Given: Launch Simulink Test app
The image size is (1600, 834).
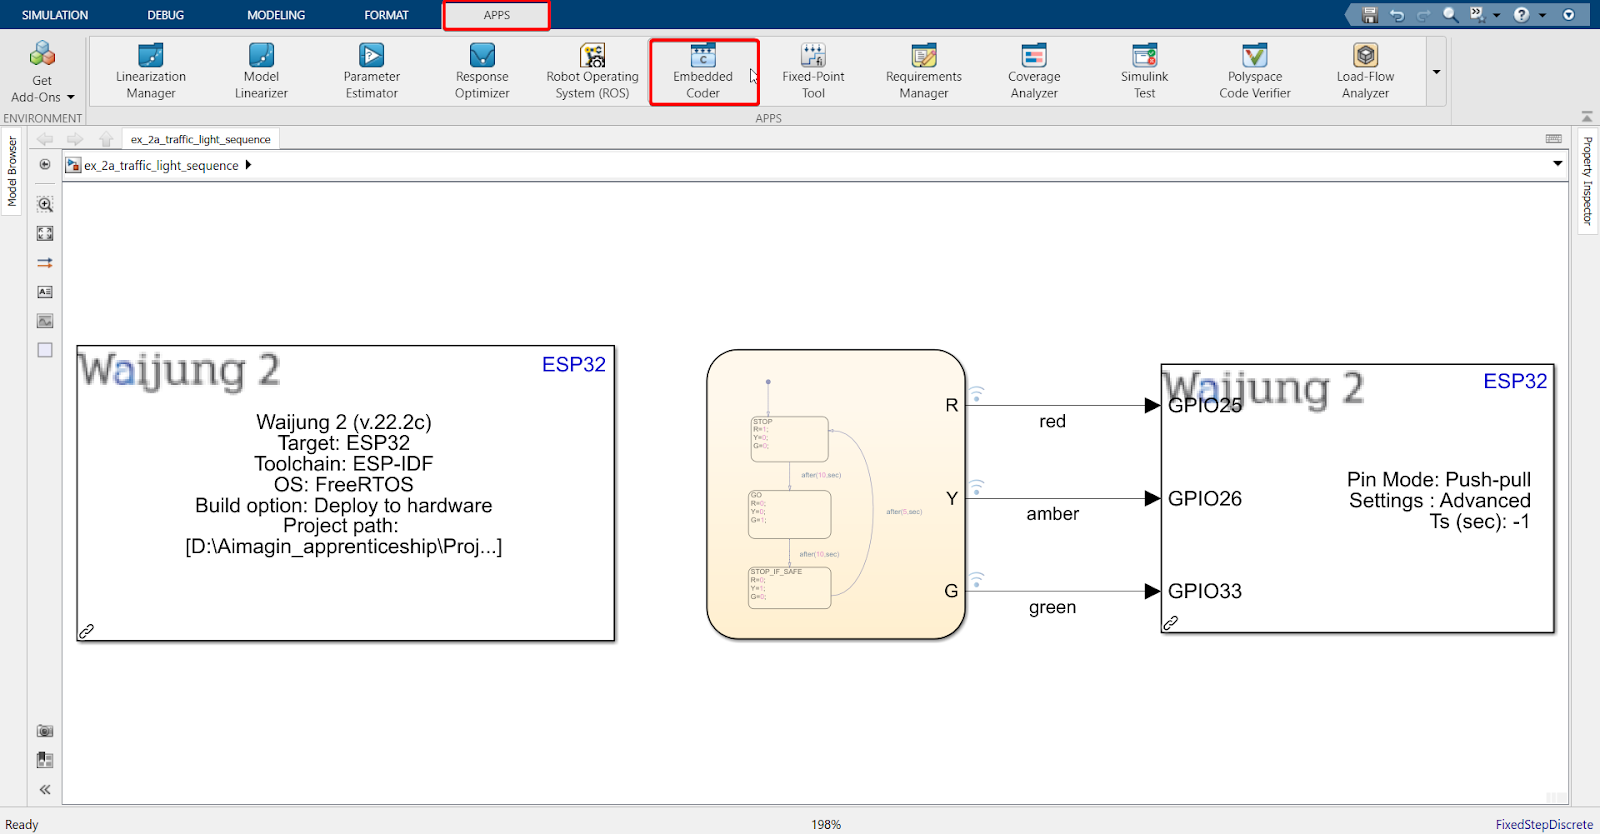Looking at the screenshot, I should click(x=1144, y=71).
